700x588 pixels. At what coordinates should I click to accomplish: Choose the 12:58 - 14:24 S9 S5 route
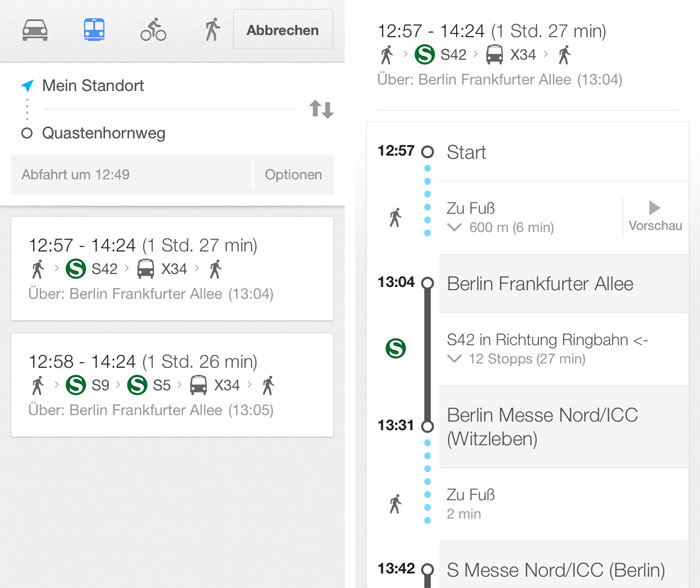click(172, 385)
